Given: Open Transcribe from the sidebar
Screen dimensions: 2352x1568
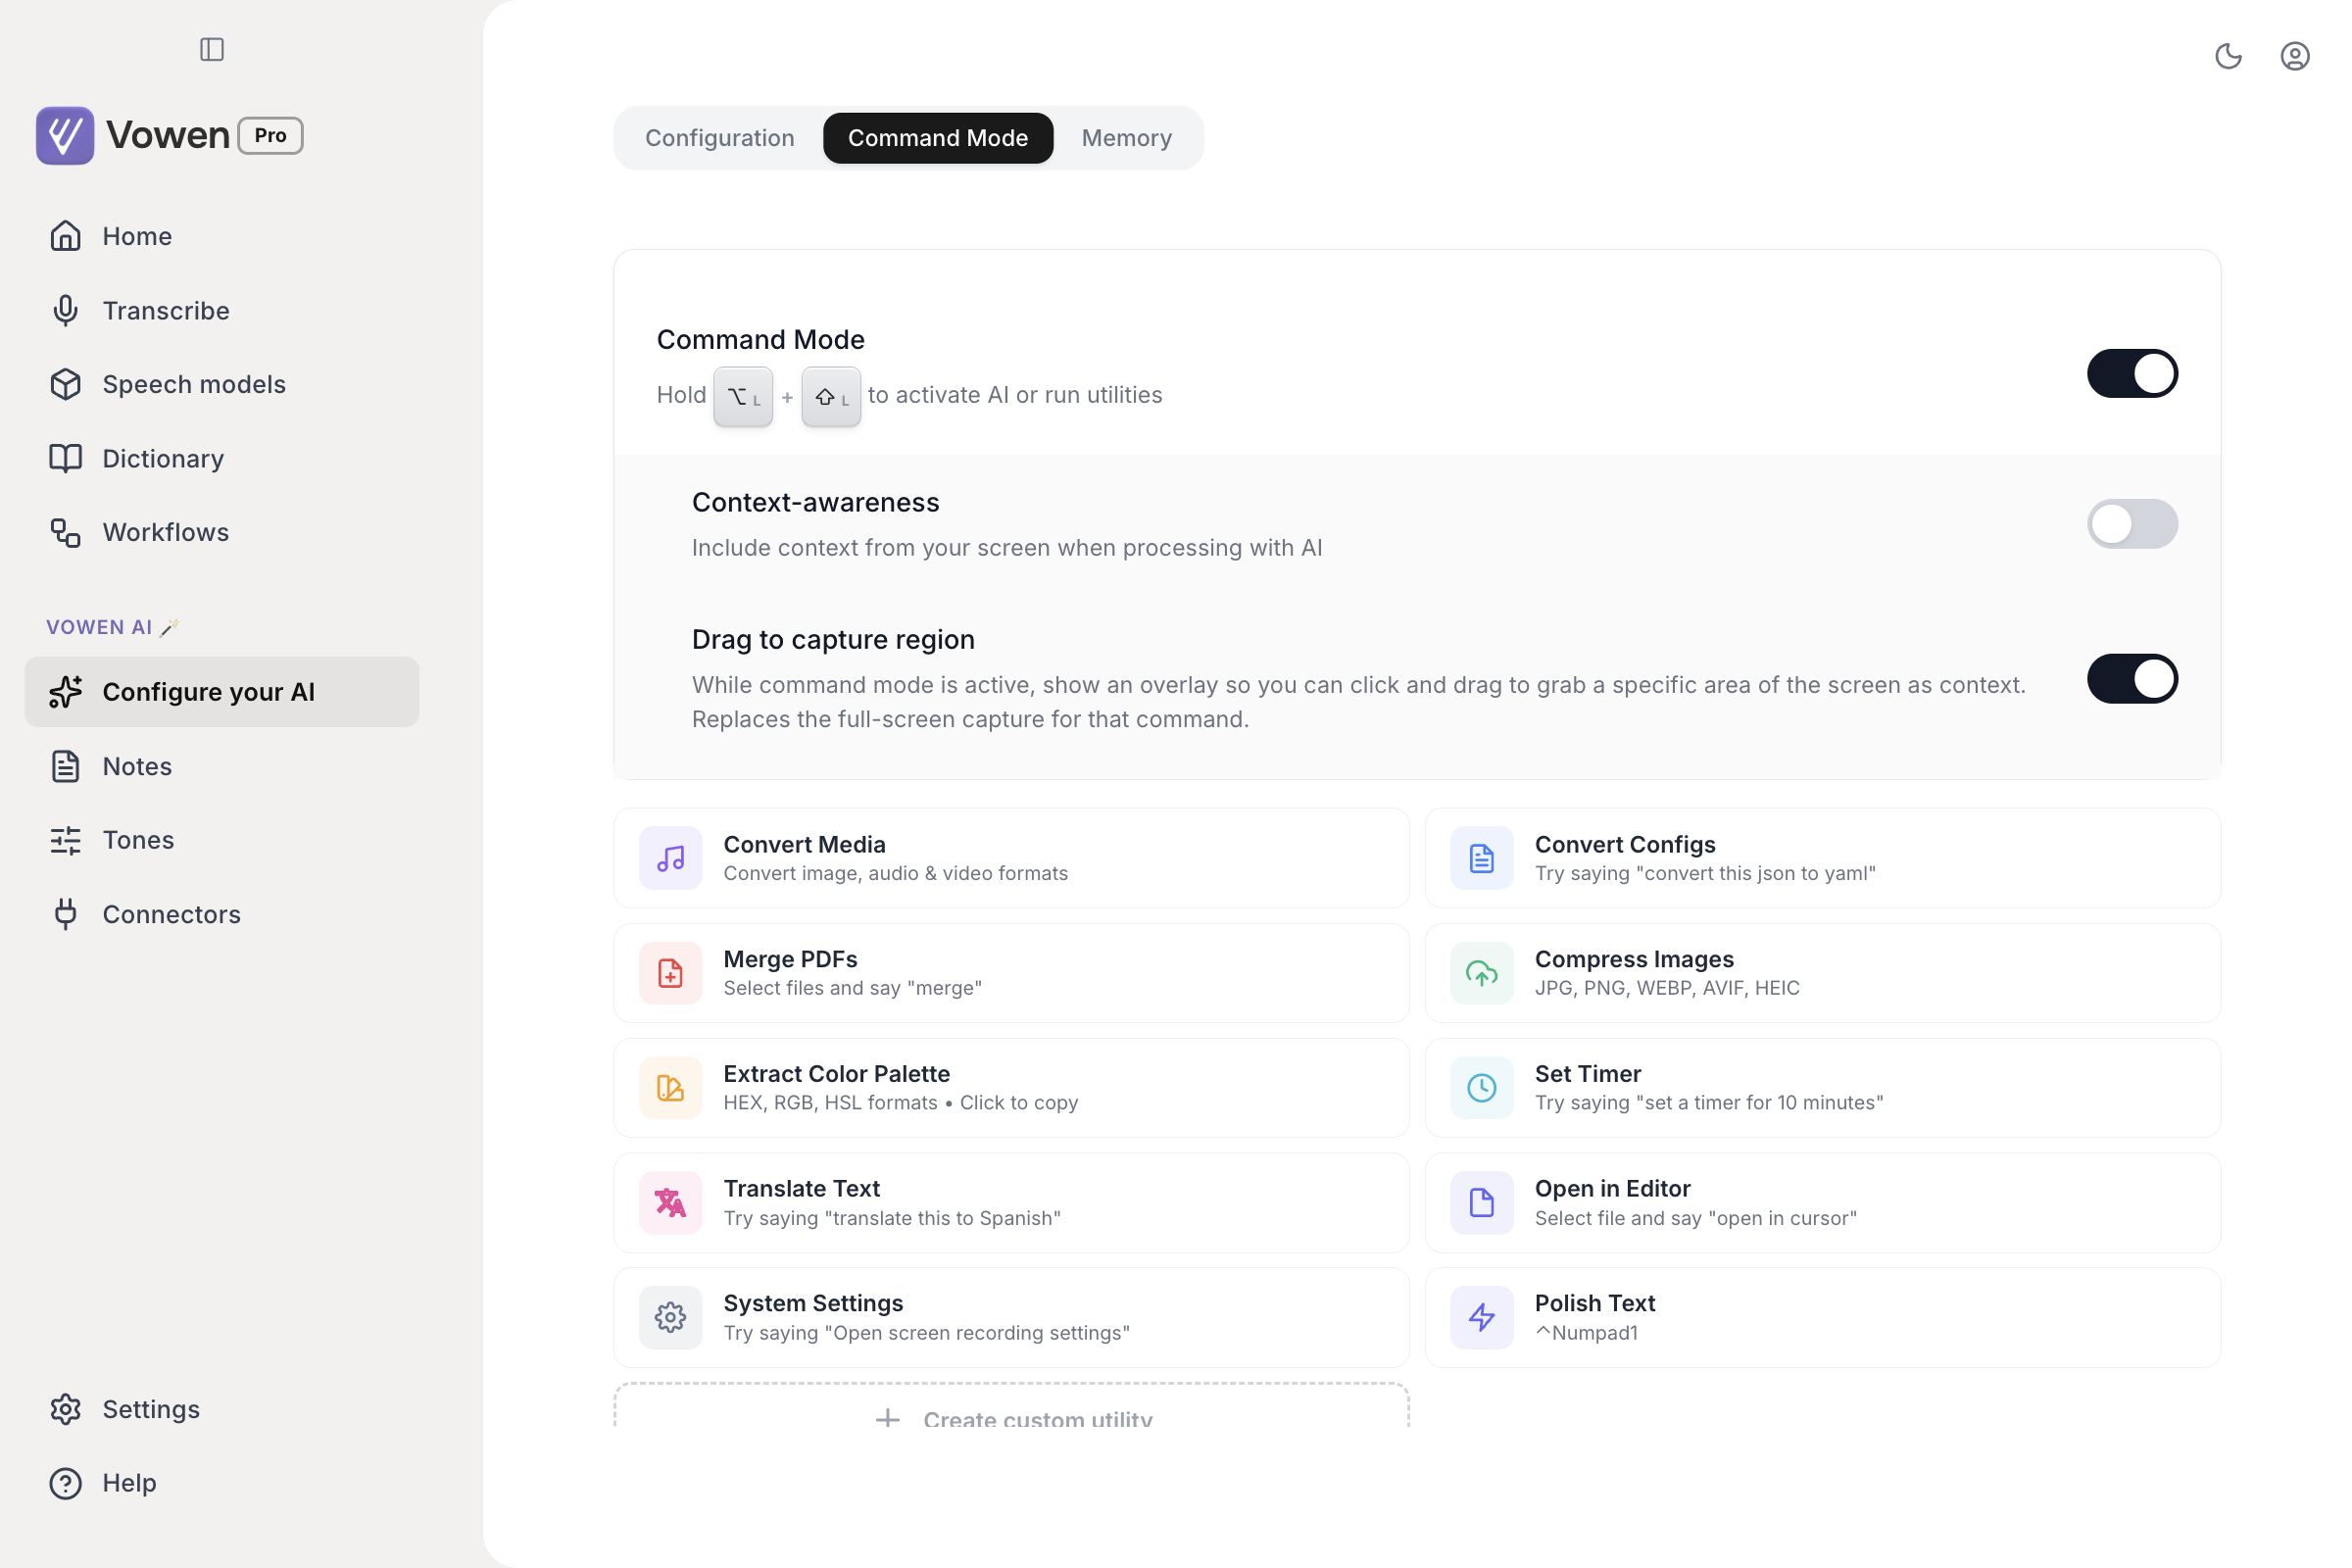Looking at the screenshot, I should point(222,310).
